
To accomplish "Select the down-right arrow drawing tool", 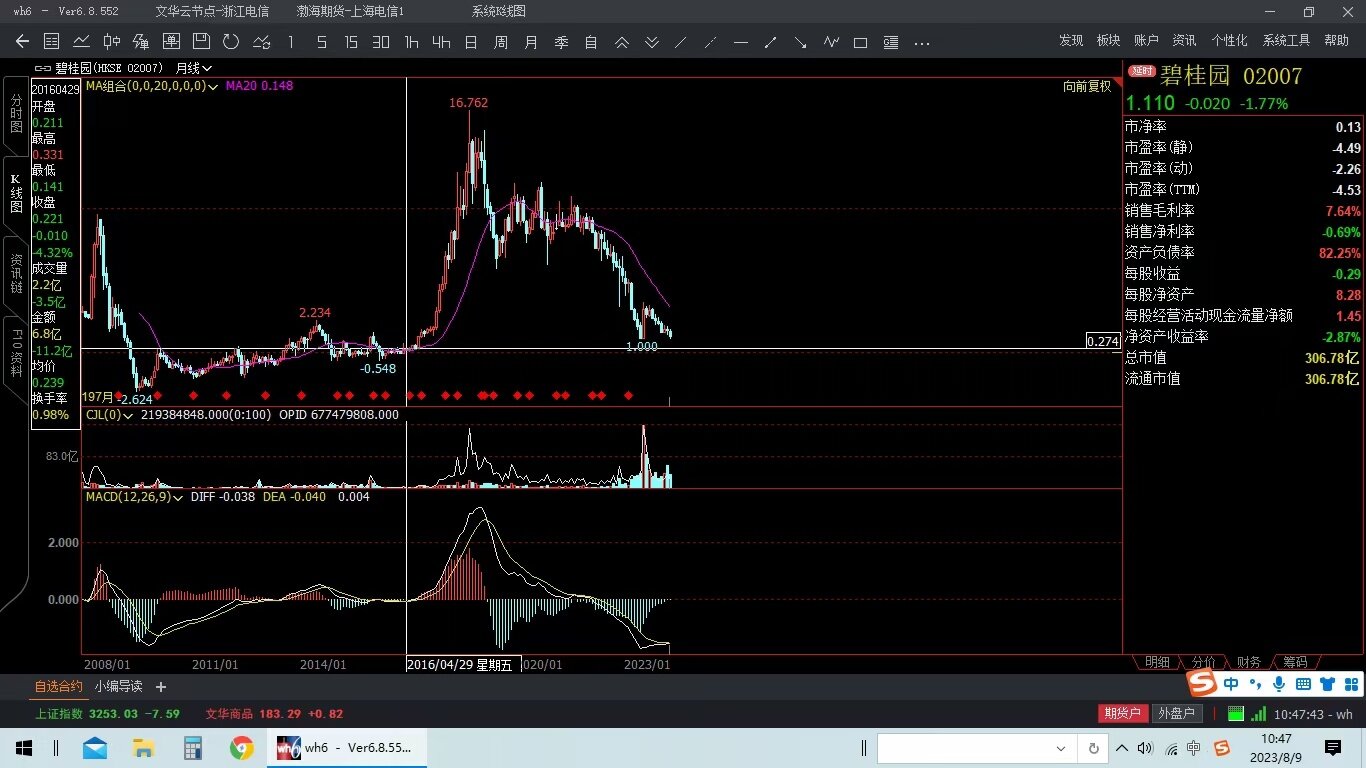I will 801,42.
